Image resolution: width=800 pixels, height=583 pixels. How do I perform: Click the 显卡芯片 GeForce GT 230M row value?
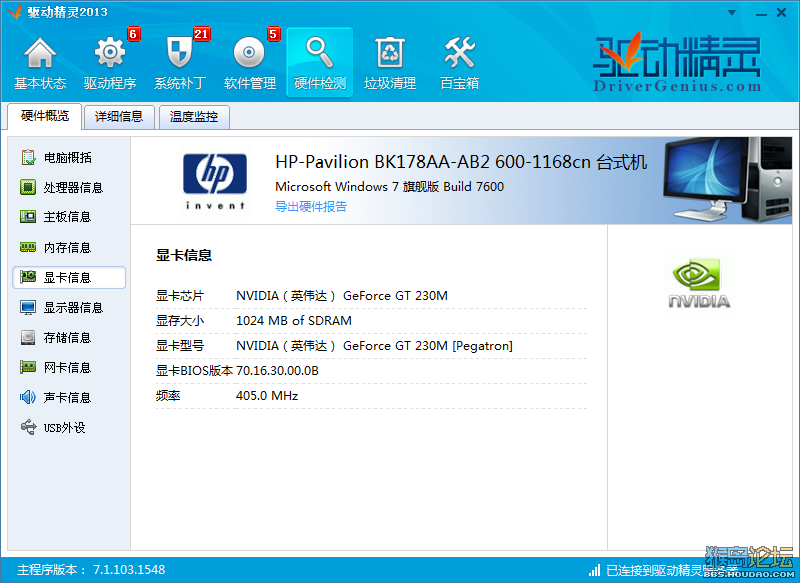click(x=342, y=296)
